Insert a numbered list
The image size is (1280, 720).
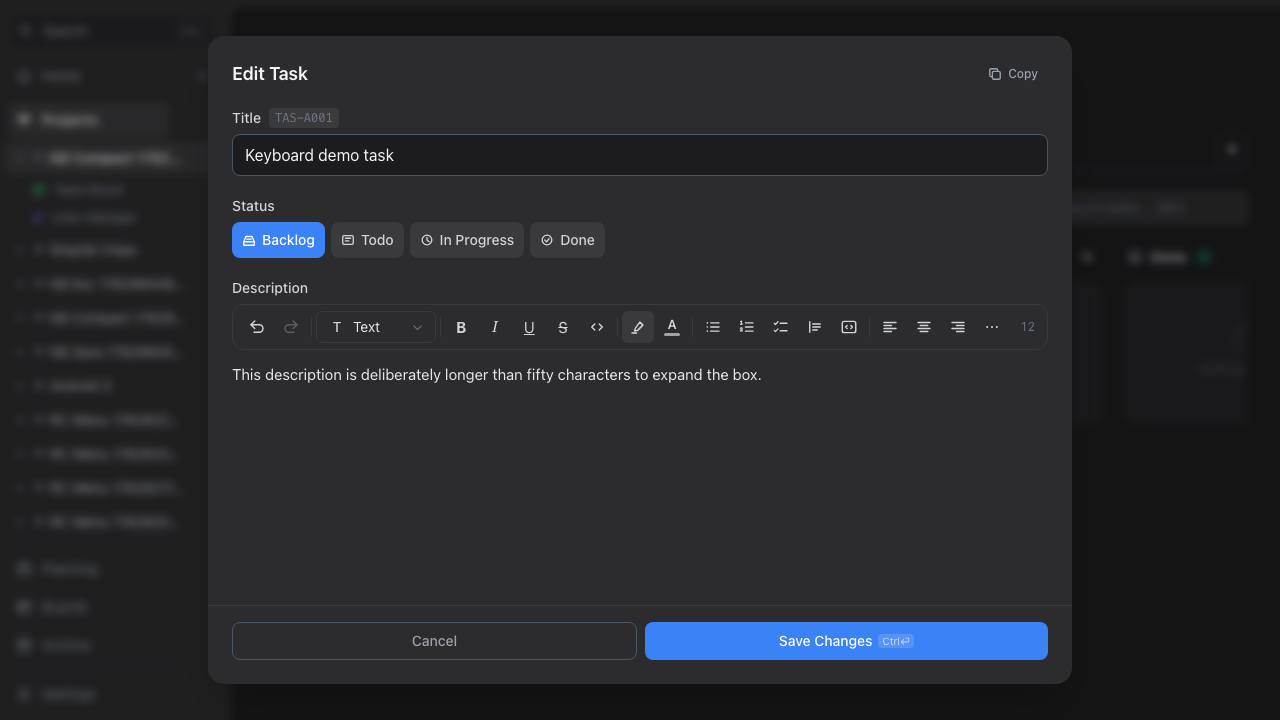point(747,327)
